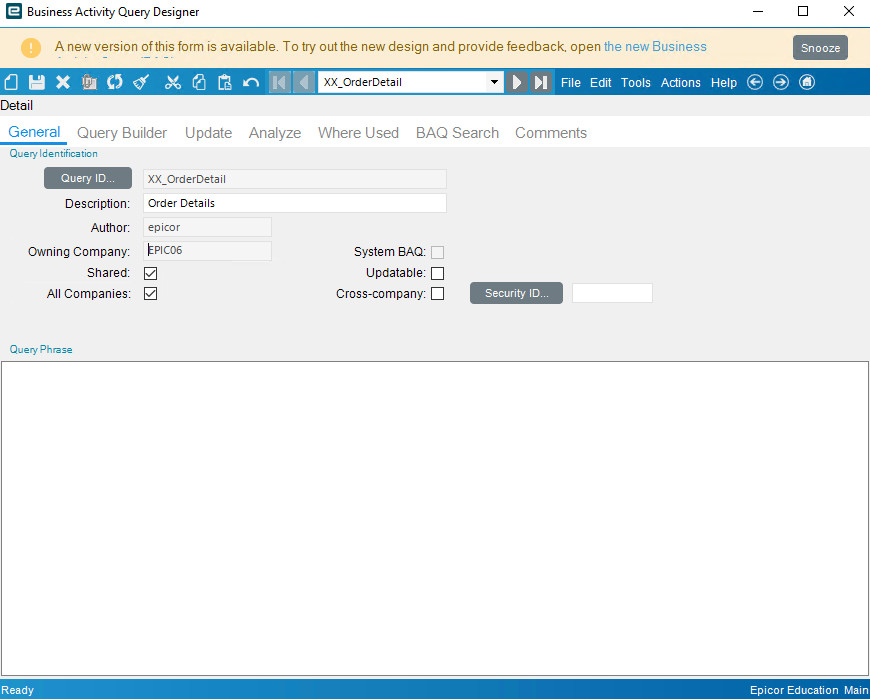Check the Cross-company checkbox
The width and height of the screenshot is (870, 699).
coord(437,294)
